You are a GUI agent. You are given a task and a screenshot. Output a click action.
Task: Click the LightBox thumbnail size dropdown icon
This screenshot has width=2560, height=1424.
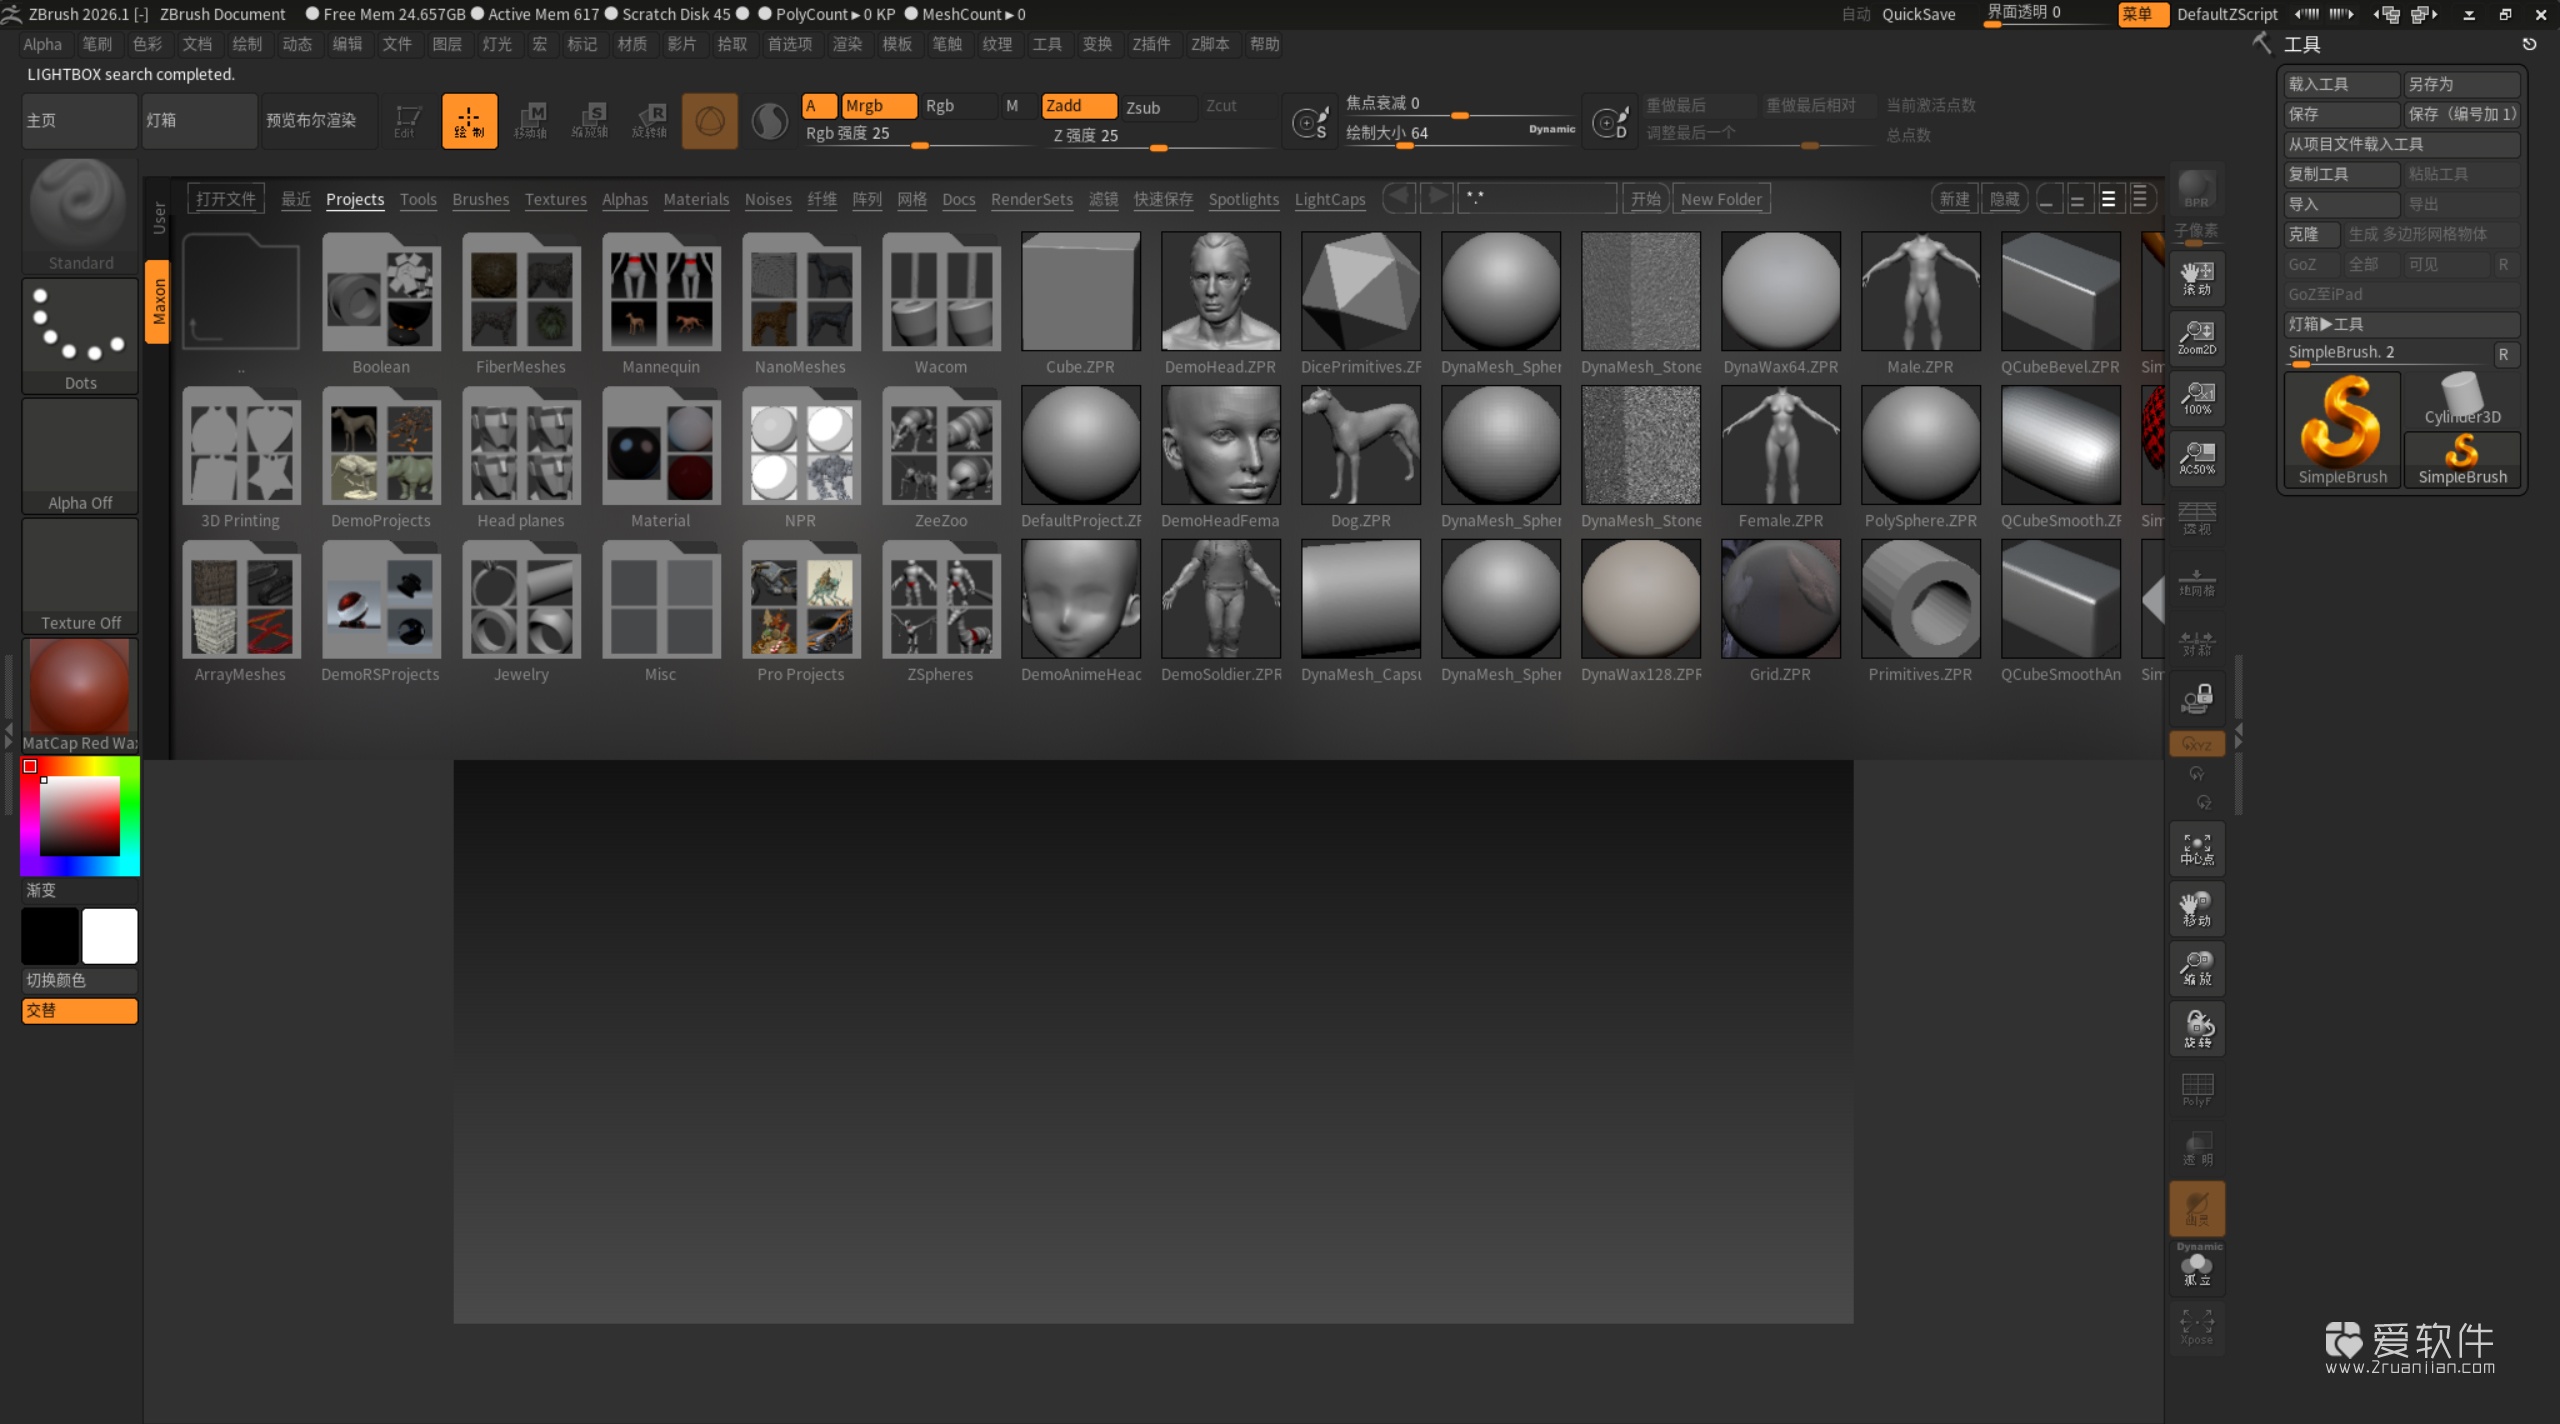[2140, 197]
